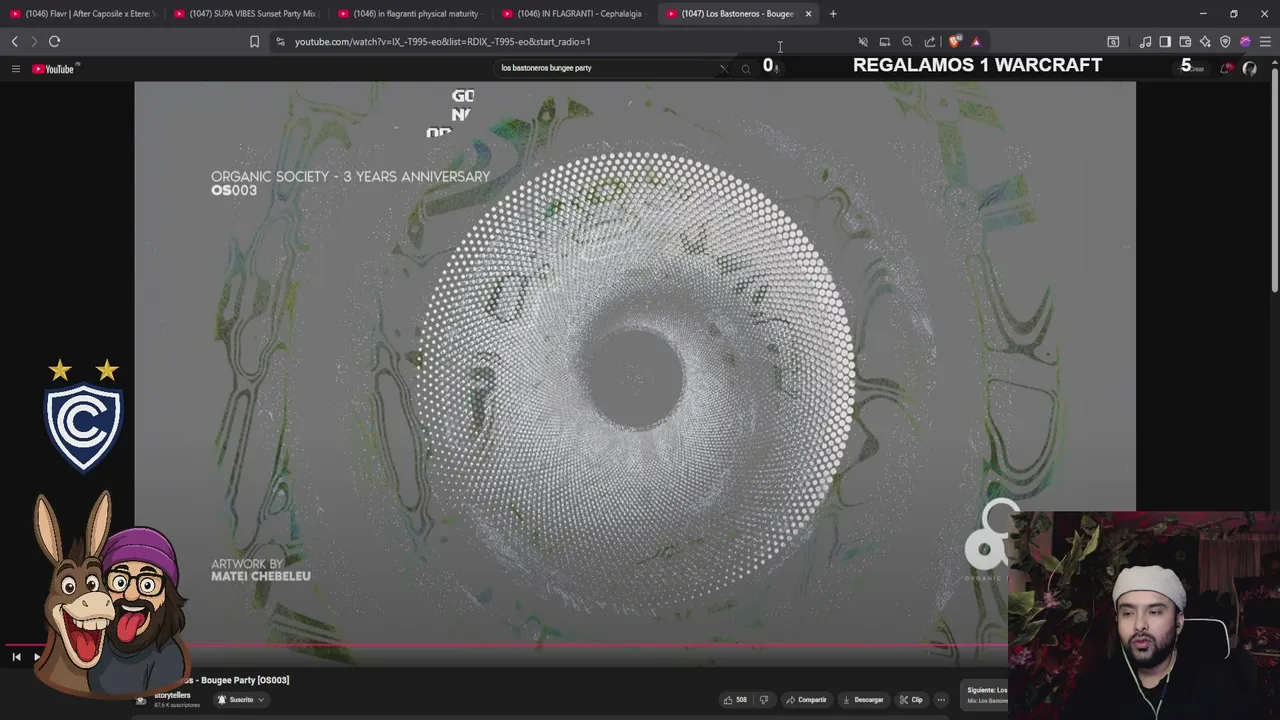
Task: Open the Brave playlist music note icon
Action: 1145,41
